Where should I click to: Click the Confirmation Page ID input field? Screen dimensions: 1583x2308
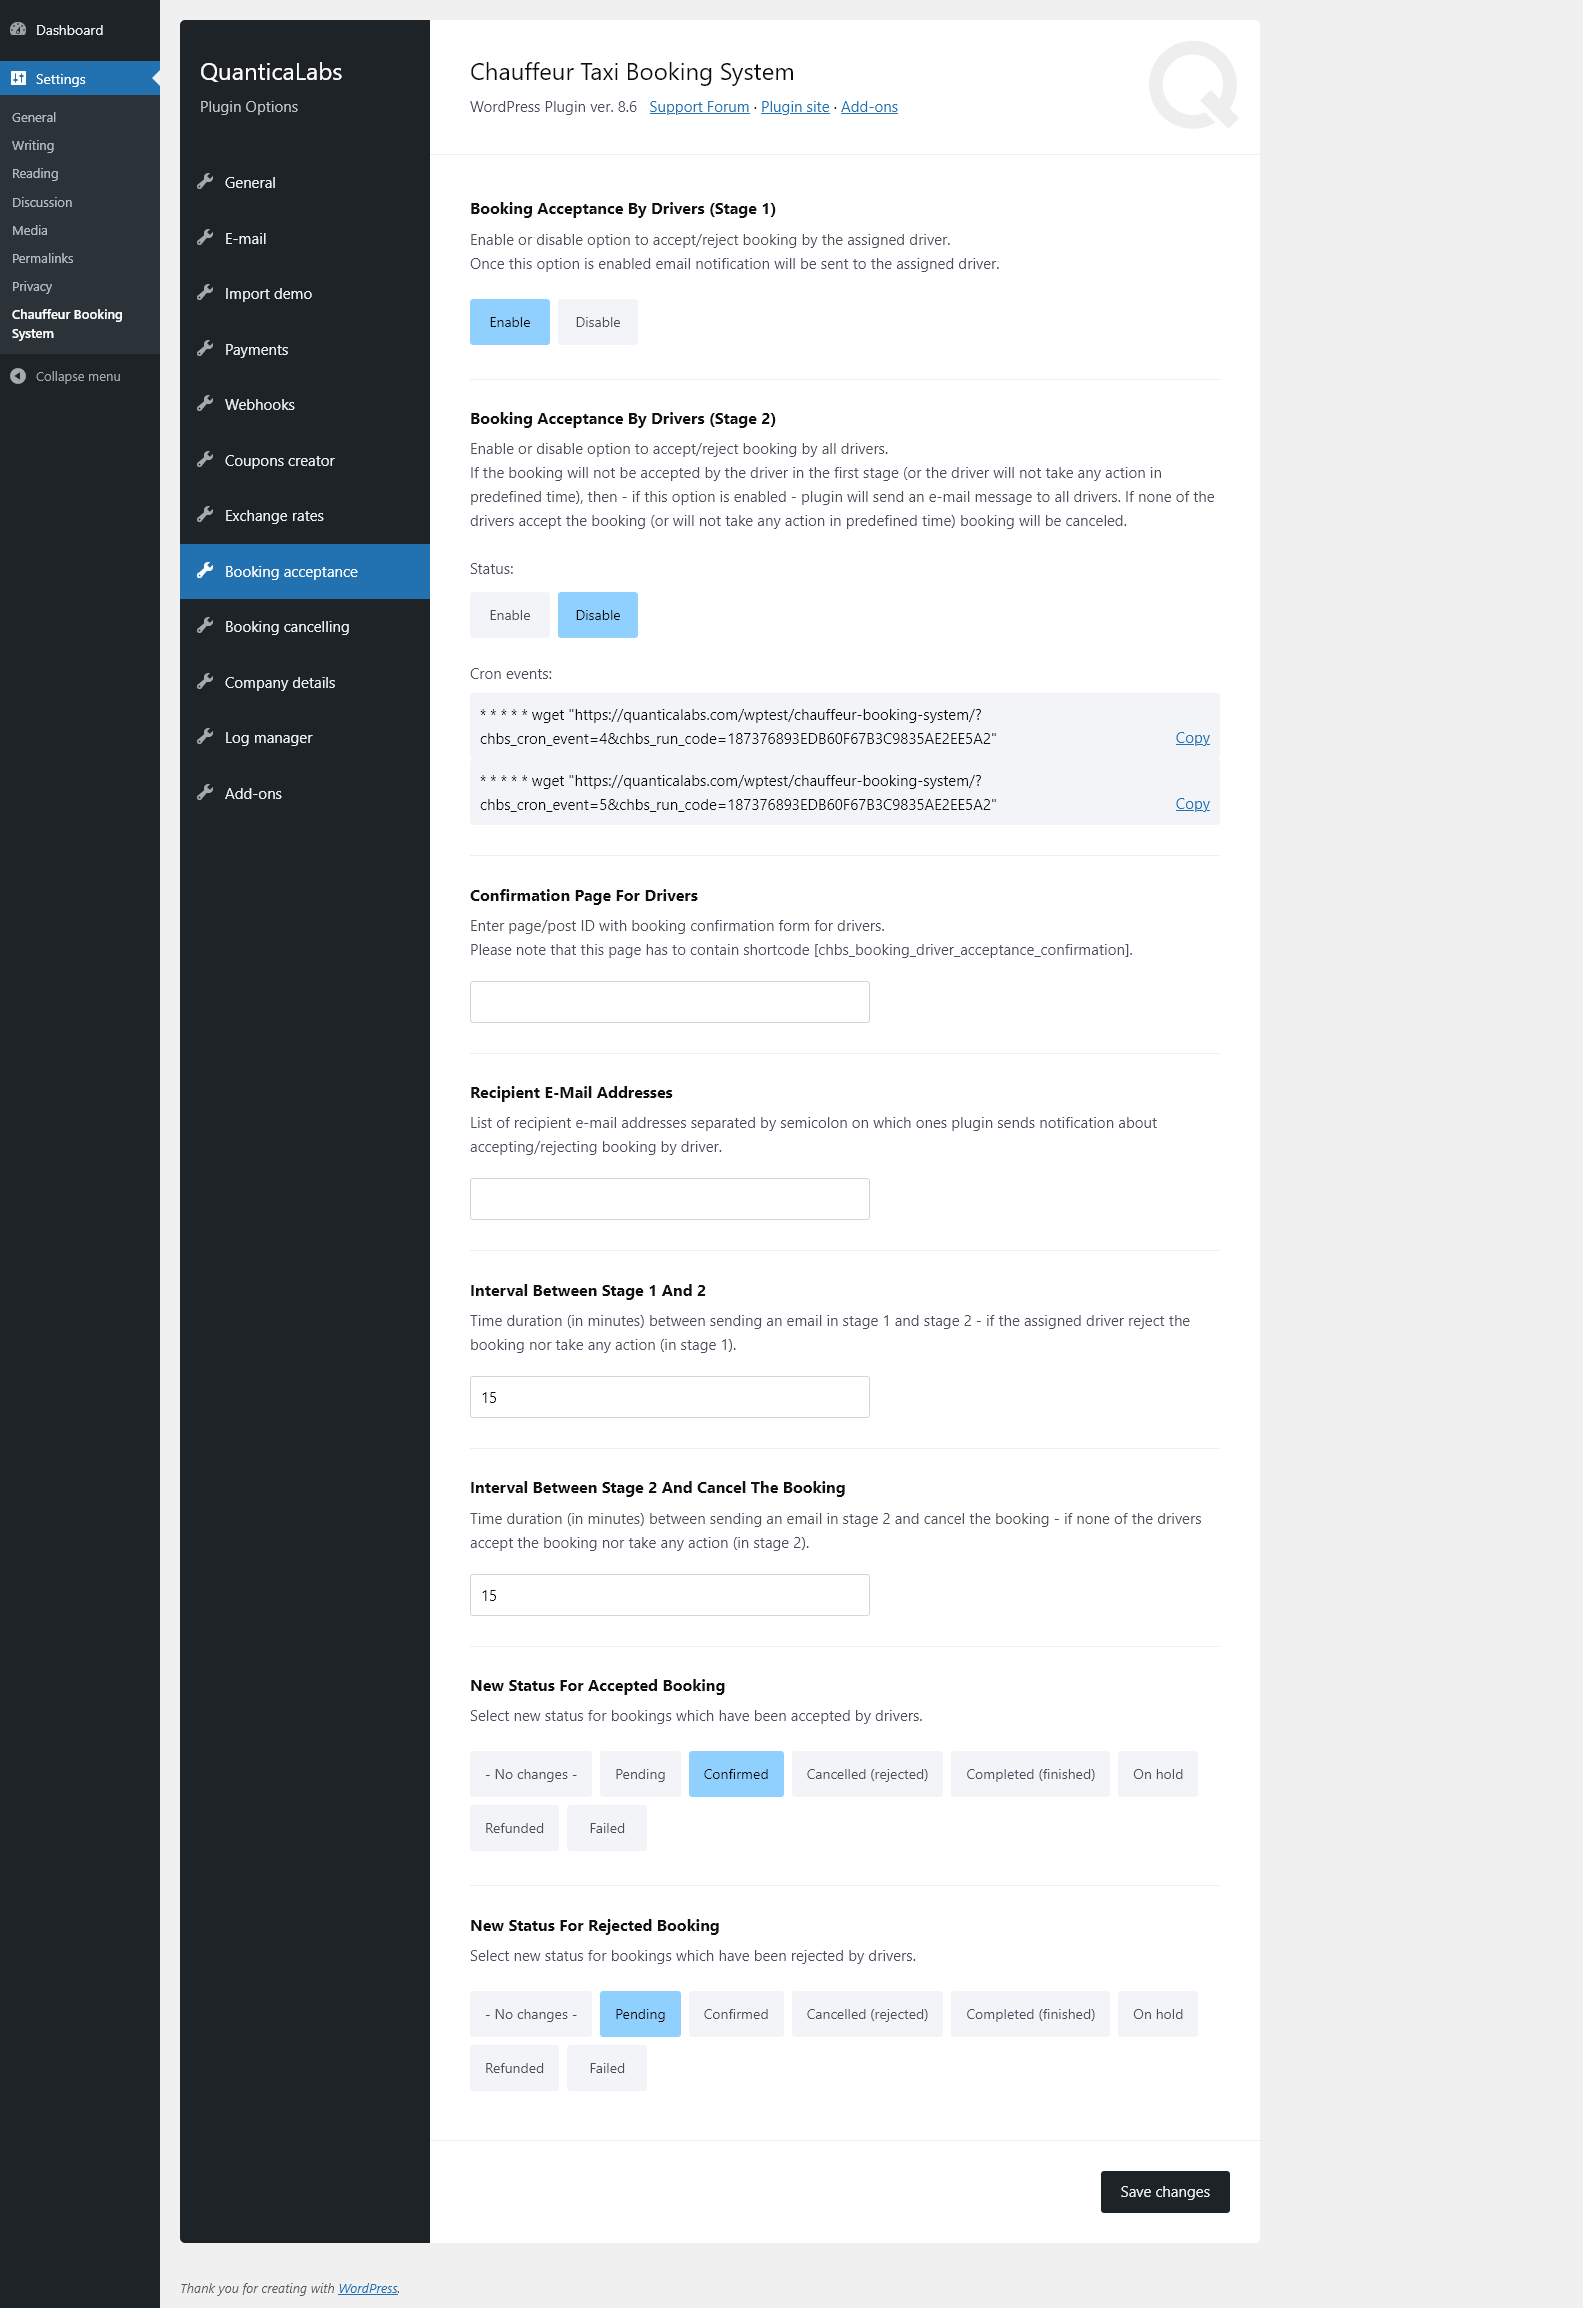tap(669, 1002)
